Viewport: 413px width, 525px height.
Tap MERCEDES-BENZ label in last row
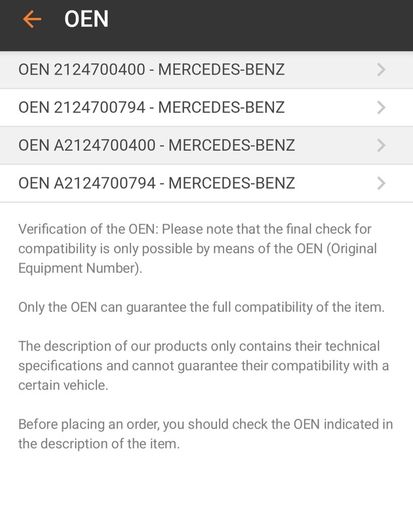pos(232,183)
